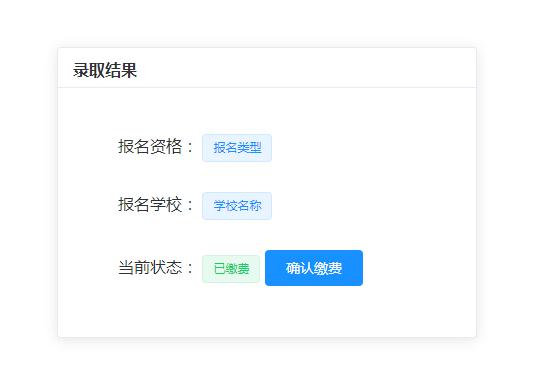Click the 报名类型 tag
The width and height of the screenshot is (542, 381).
tap(237, 148)
